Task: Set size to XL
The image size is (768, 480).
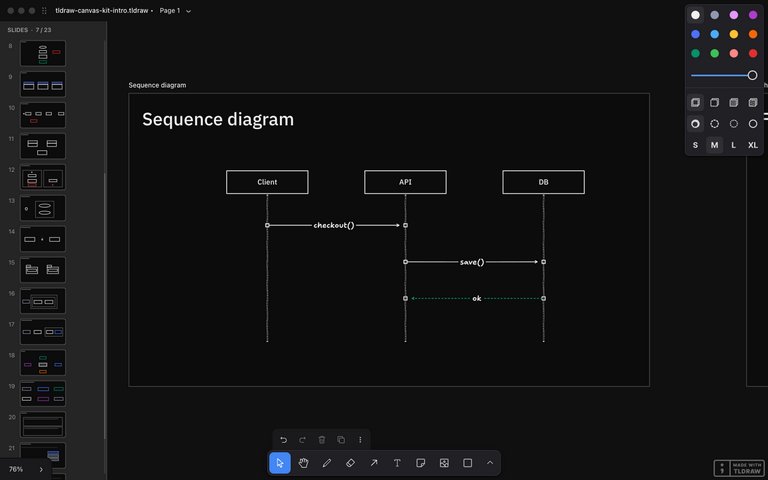Action: 753,145
